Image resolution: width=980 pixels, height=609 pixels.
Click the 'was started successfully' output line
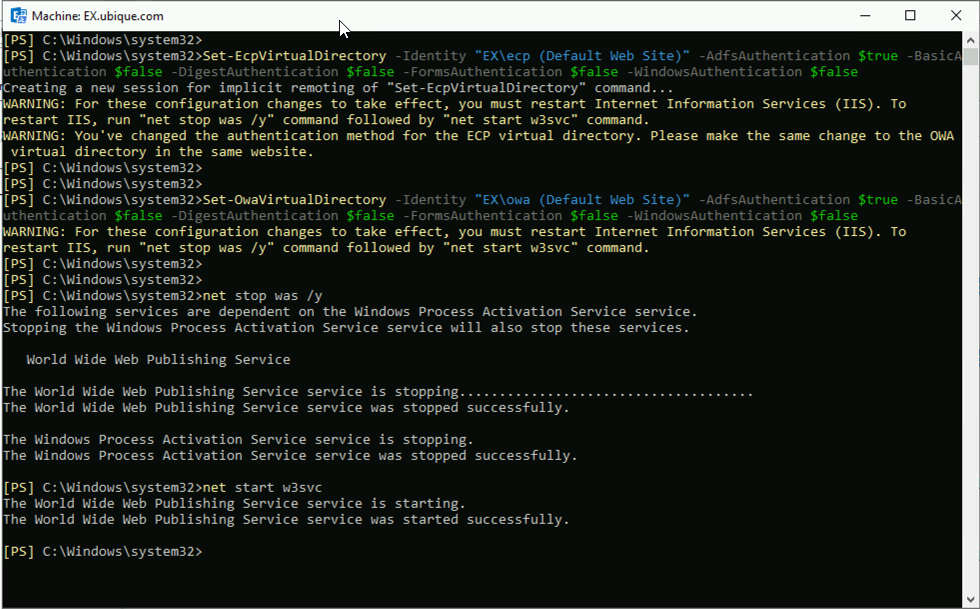(286, 520)
